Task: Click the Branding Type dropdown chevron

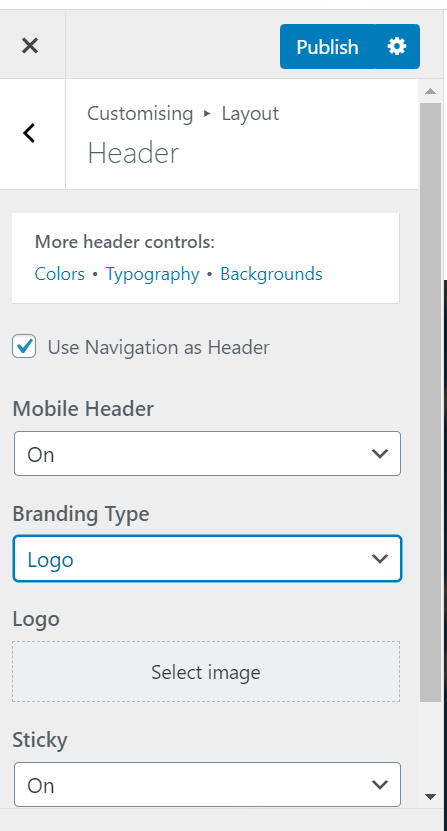Action: pos(380,559)
